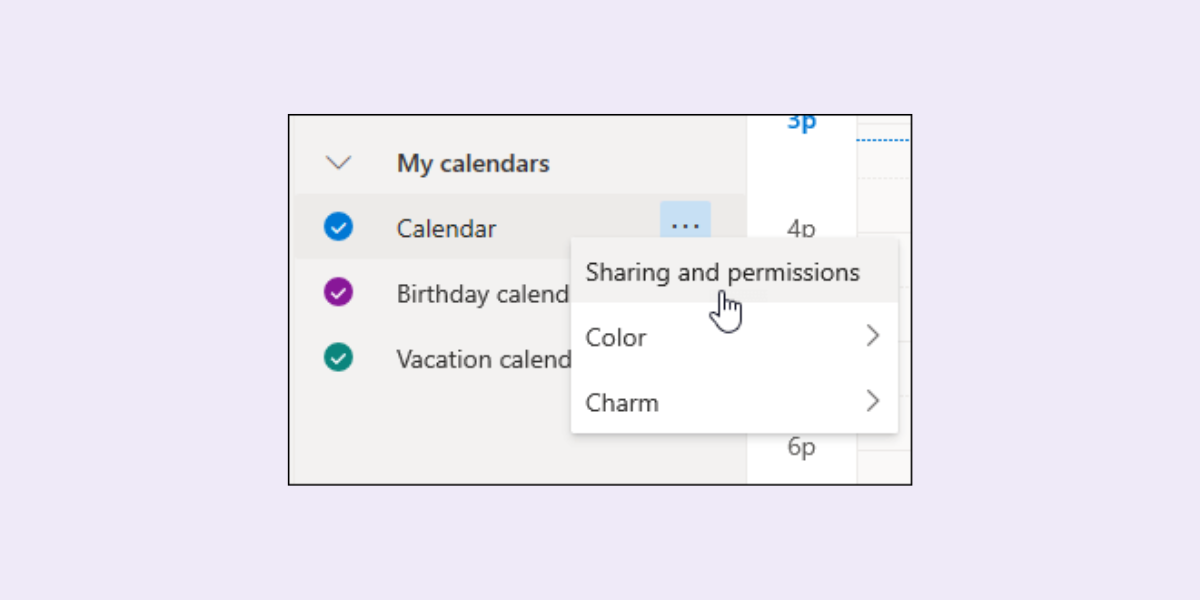Select Charm from the context menu
Image resolution: width=1200 pixels, height=600 pixels.
[x=621, y=402]
